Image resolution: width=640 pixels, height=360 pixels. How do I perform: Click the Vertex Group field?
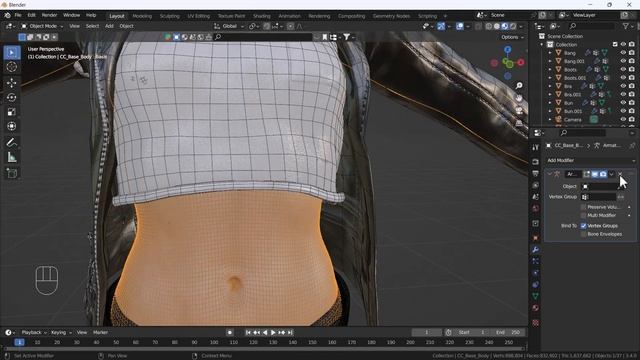(x=598, y=197)
